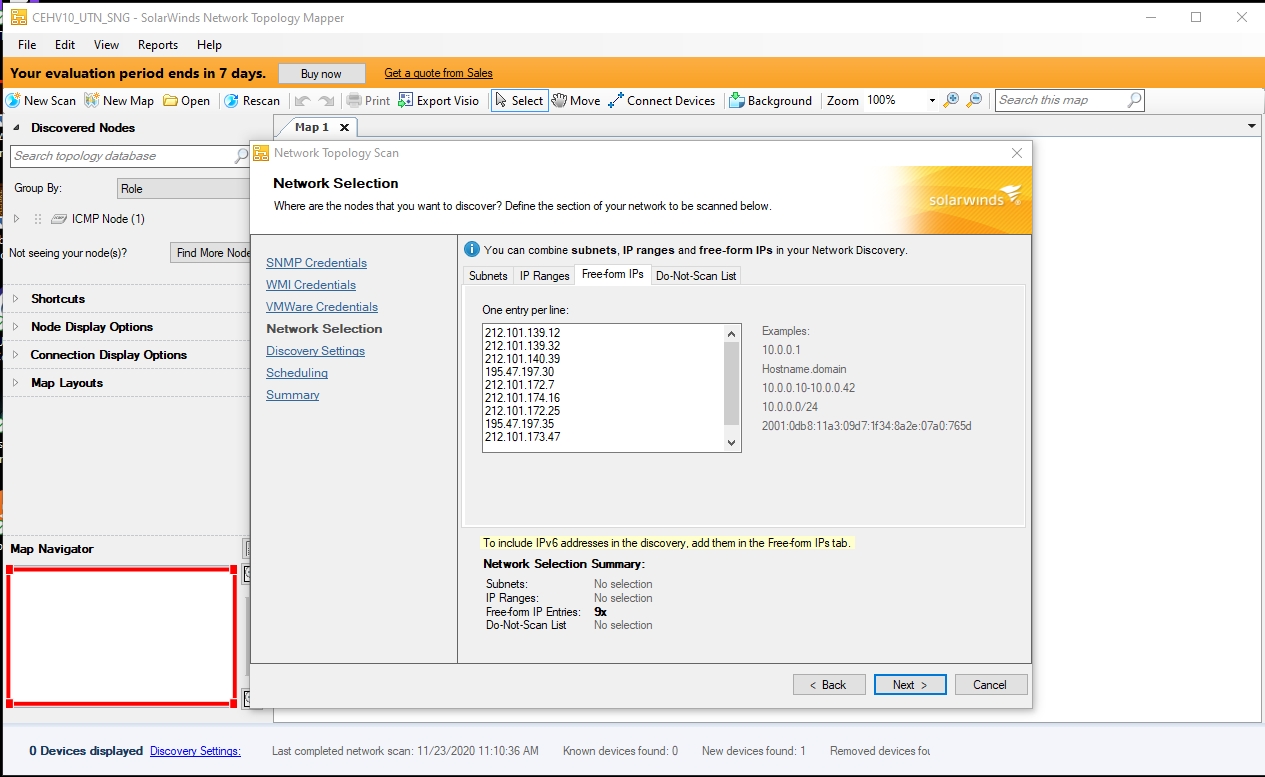The width and height of the screenshot is (1265, 777).
Task: Expand the Node Display Options section
Action: pyautogui.click(x=15, y=327)
